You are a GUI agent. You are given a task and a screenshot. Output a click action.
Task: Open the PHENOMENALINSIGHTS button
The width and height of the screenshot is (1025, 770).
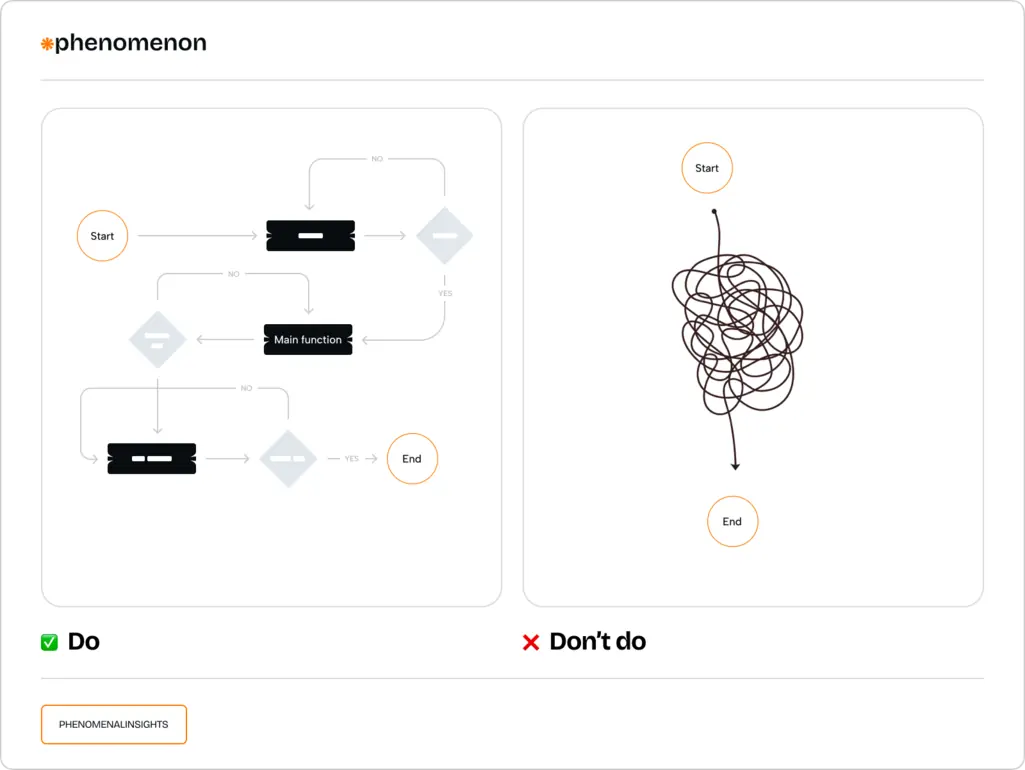114,724
